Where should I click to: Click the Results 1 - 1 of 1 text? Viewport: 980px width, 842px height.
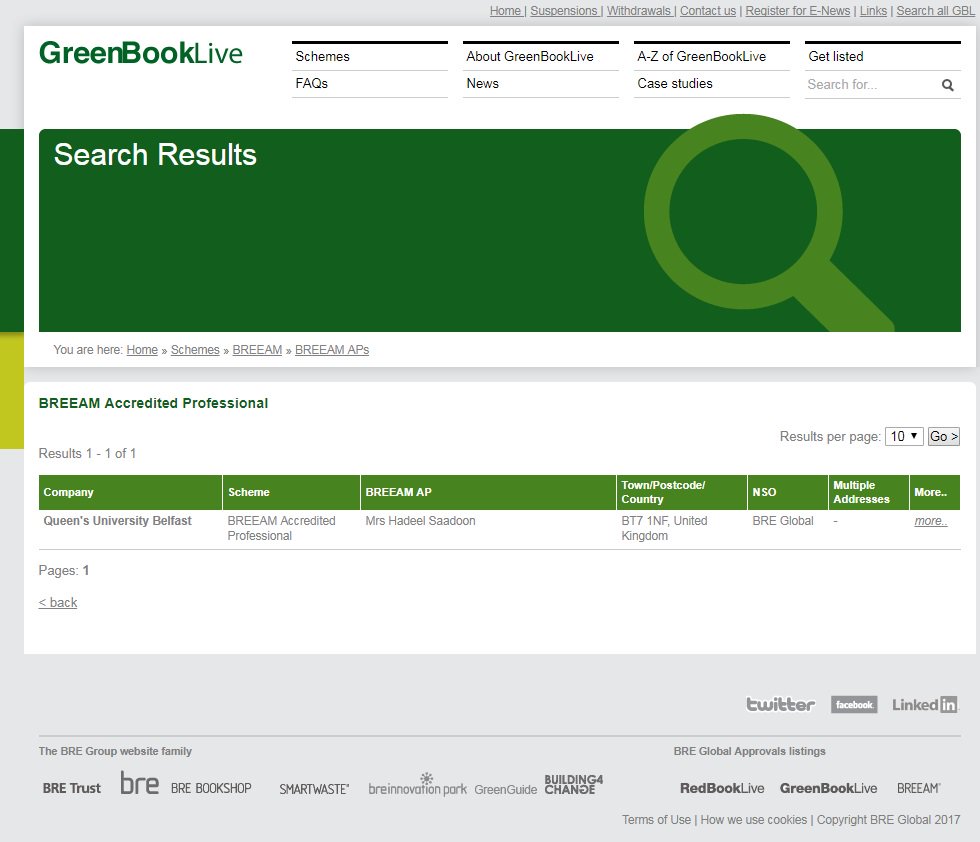87,454
